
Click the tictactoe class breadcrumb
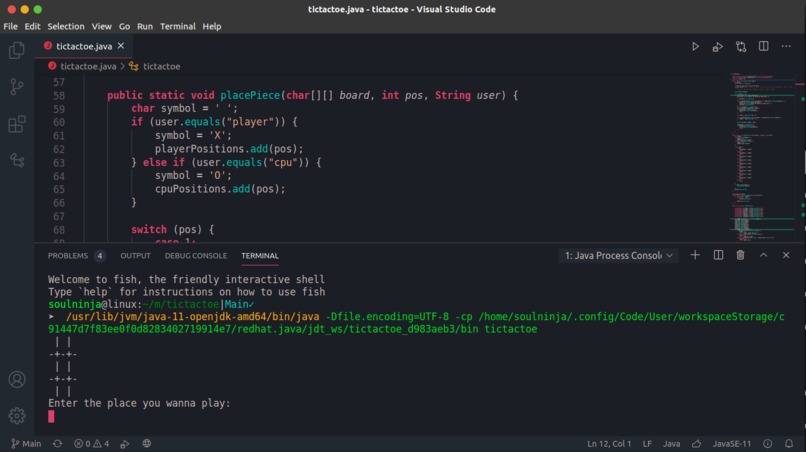pos(161,66)
